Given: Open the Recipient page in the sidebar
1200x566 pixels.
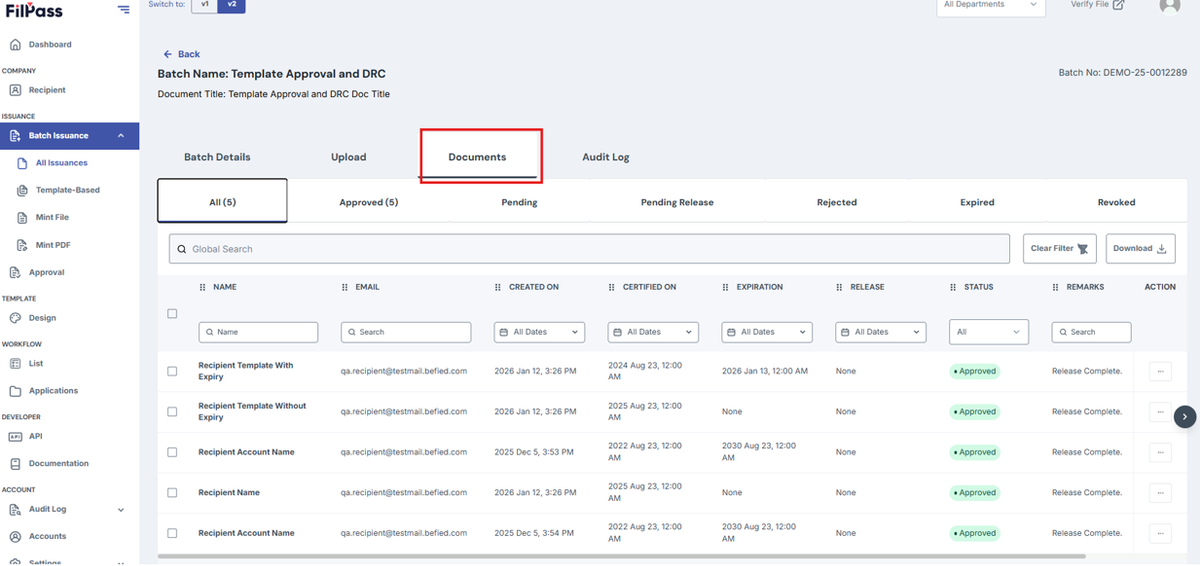Looking at the screenshot, I should pyautogui.click(x=47, y=90).
